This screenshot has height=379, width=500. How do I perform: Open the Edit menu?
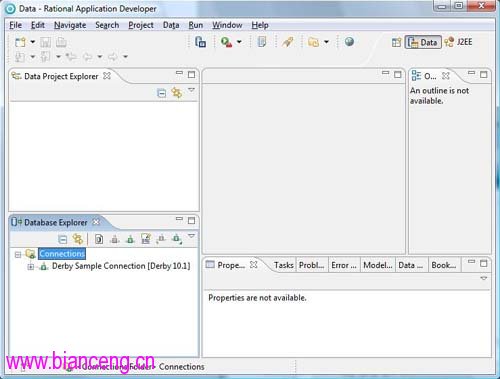pyautogui.click(x=38, y=25)
